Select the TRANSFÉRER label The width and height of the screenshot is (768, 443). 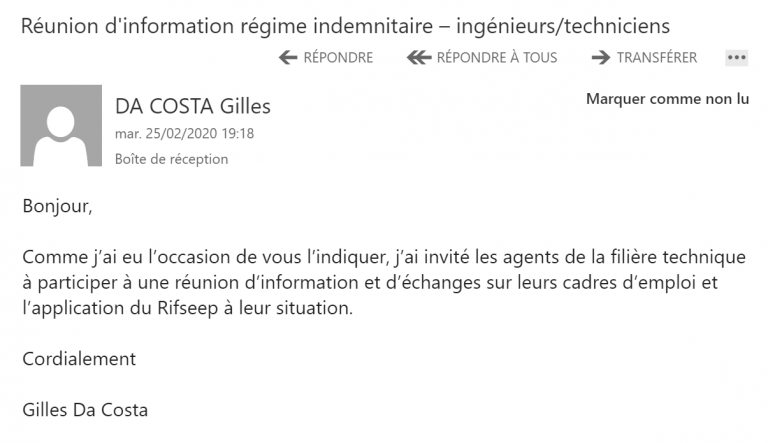656,58
